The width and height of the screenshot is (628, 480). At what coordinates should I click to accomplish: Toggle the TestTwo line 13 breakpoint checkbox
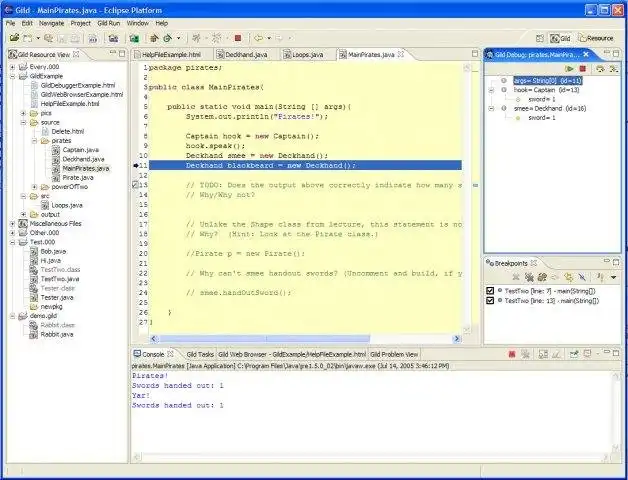(x=489, y=301)
